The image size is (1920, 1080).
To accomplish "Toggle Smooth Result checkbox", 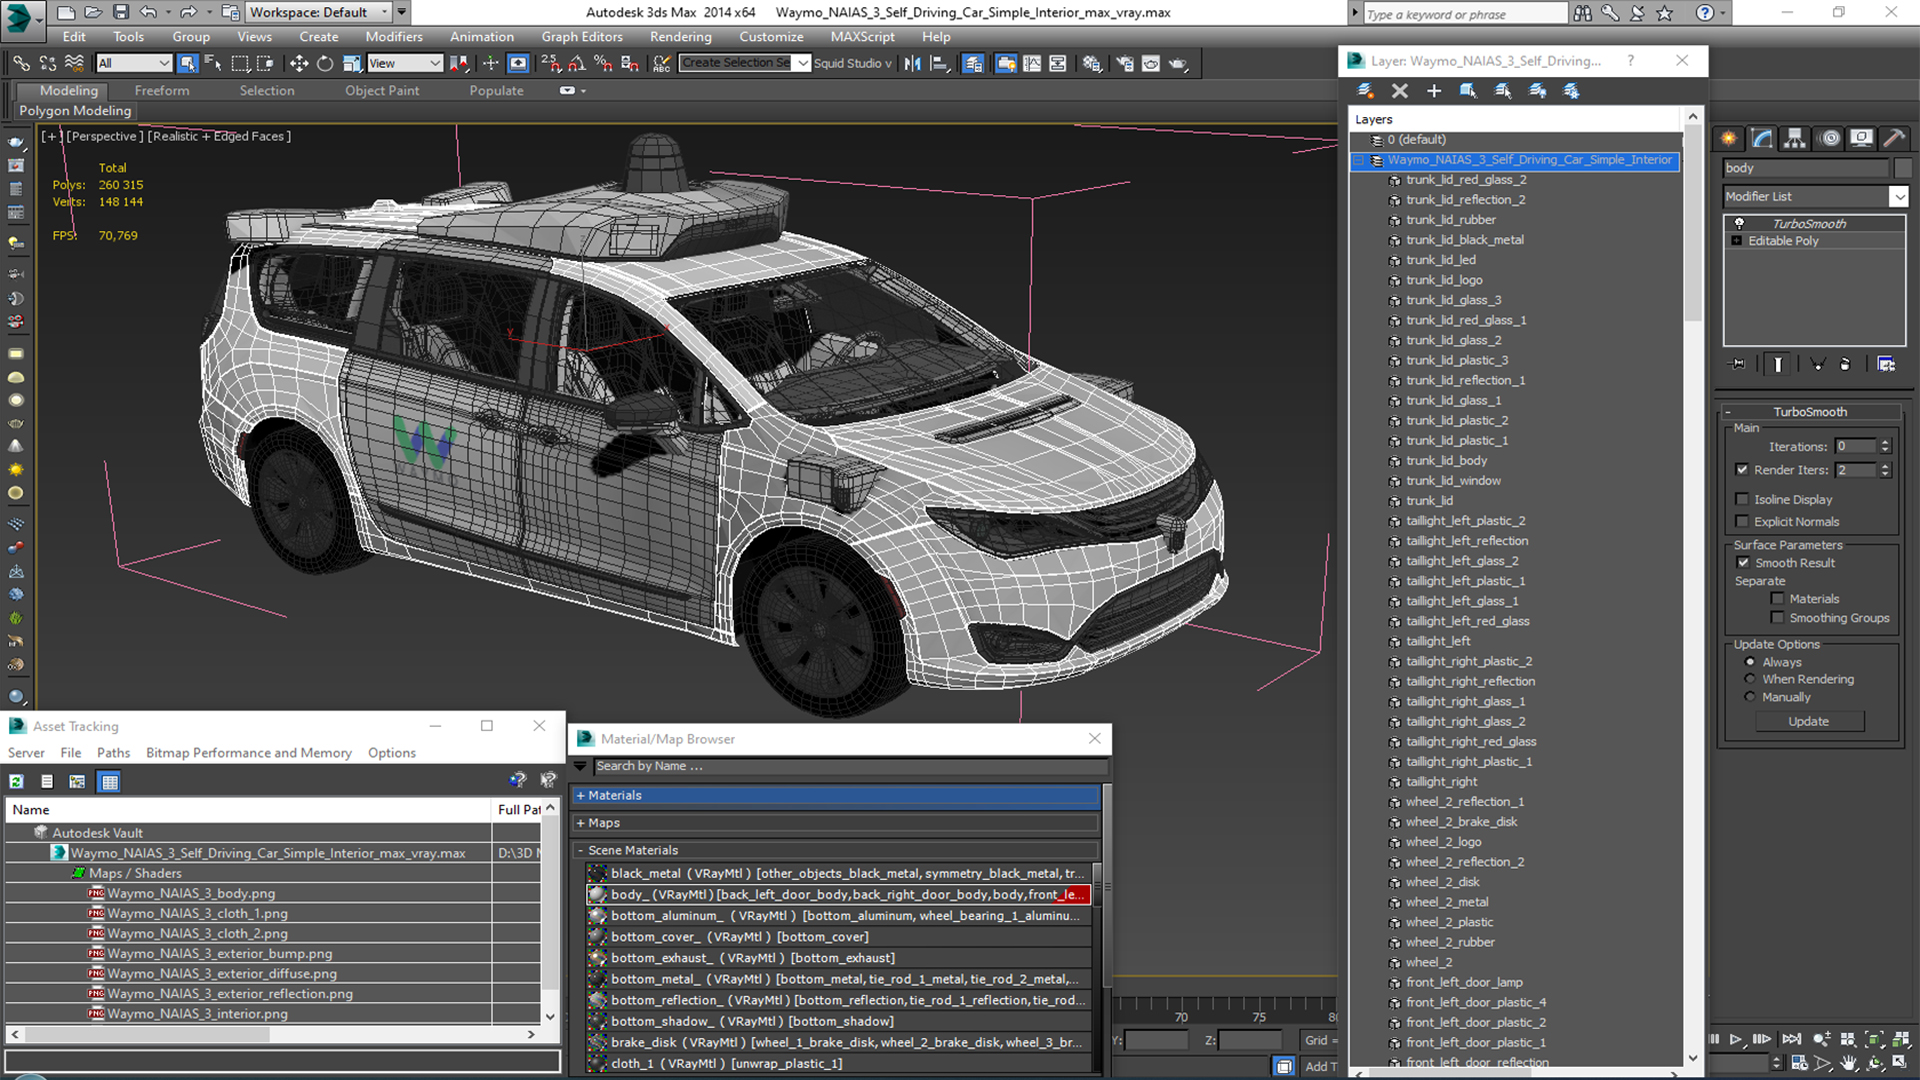I will click(1744, 563).
